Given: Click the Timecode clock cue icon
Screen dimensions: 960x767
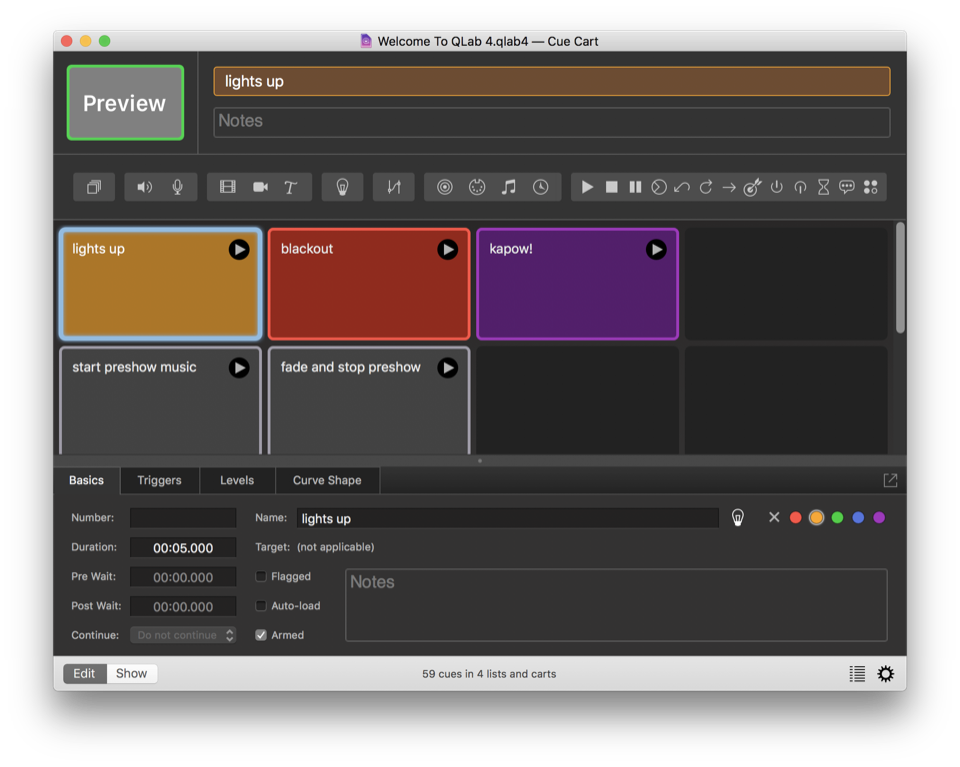Looking at the screenshot, I should point(541,187).
